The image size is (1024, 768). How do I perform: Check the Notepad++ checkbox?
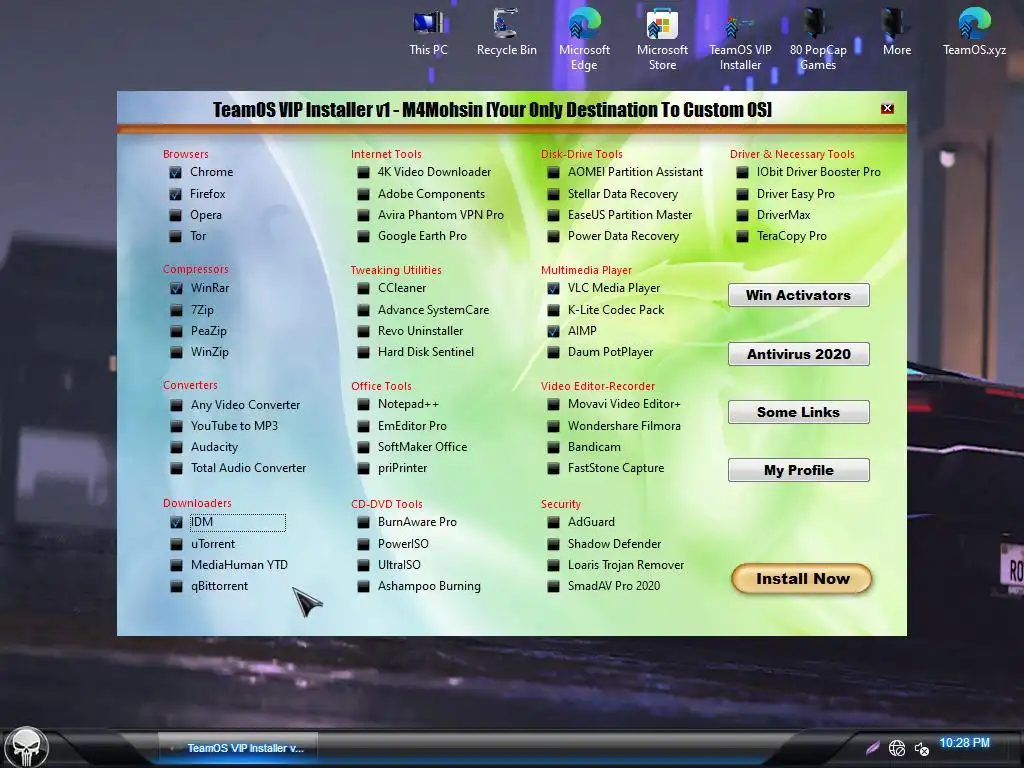(364, 405)
